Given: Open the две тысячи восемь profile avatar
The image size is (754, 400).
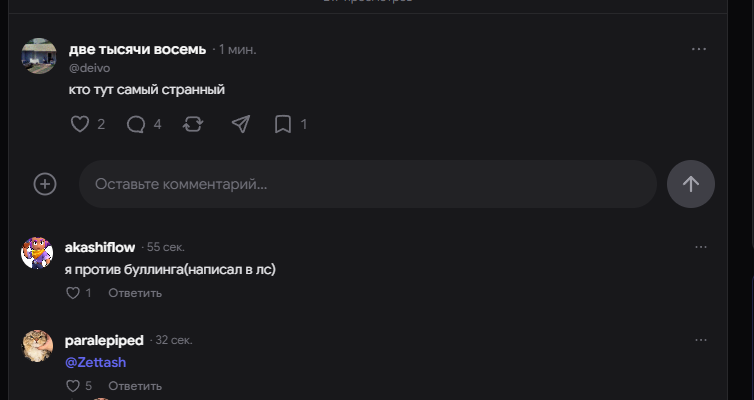Looking at the screenshot, I should [39, 56].
